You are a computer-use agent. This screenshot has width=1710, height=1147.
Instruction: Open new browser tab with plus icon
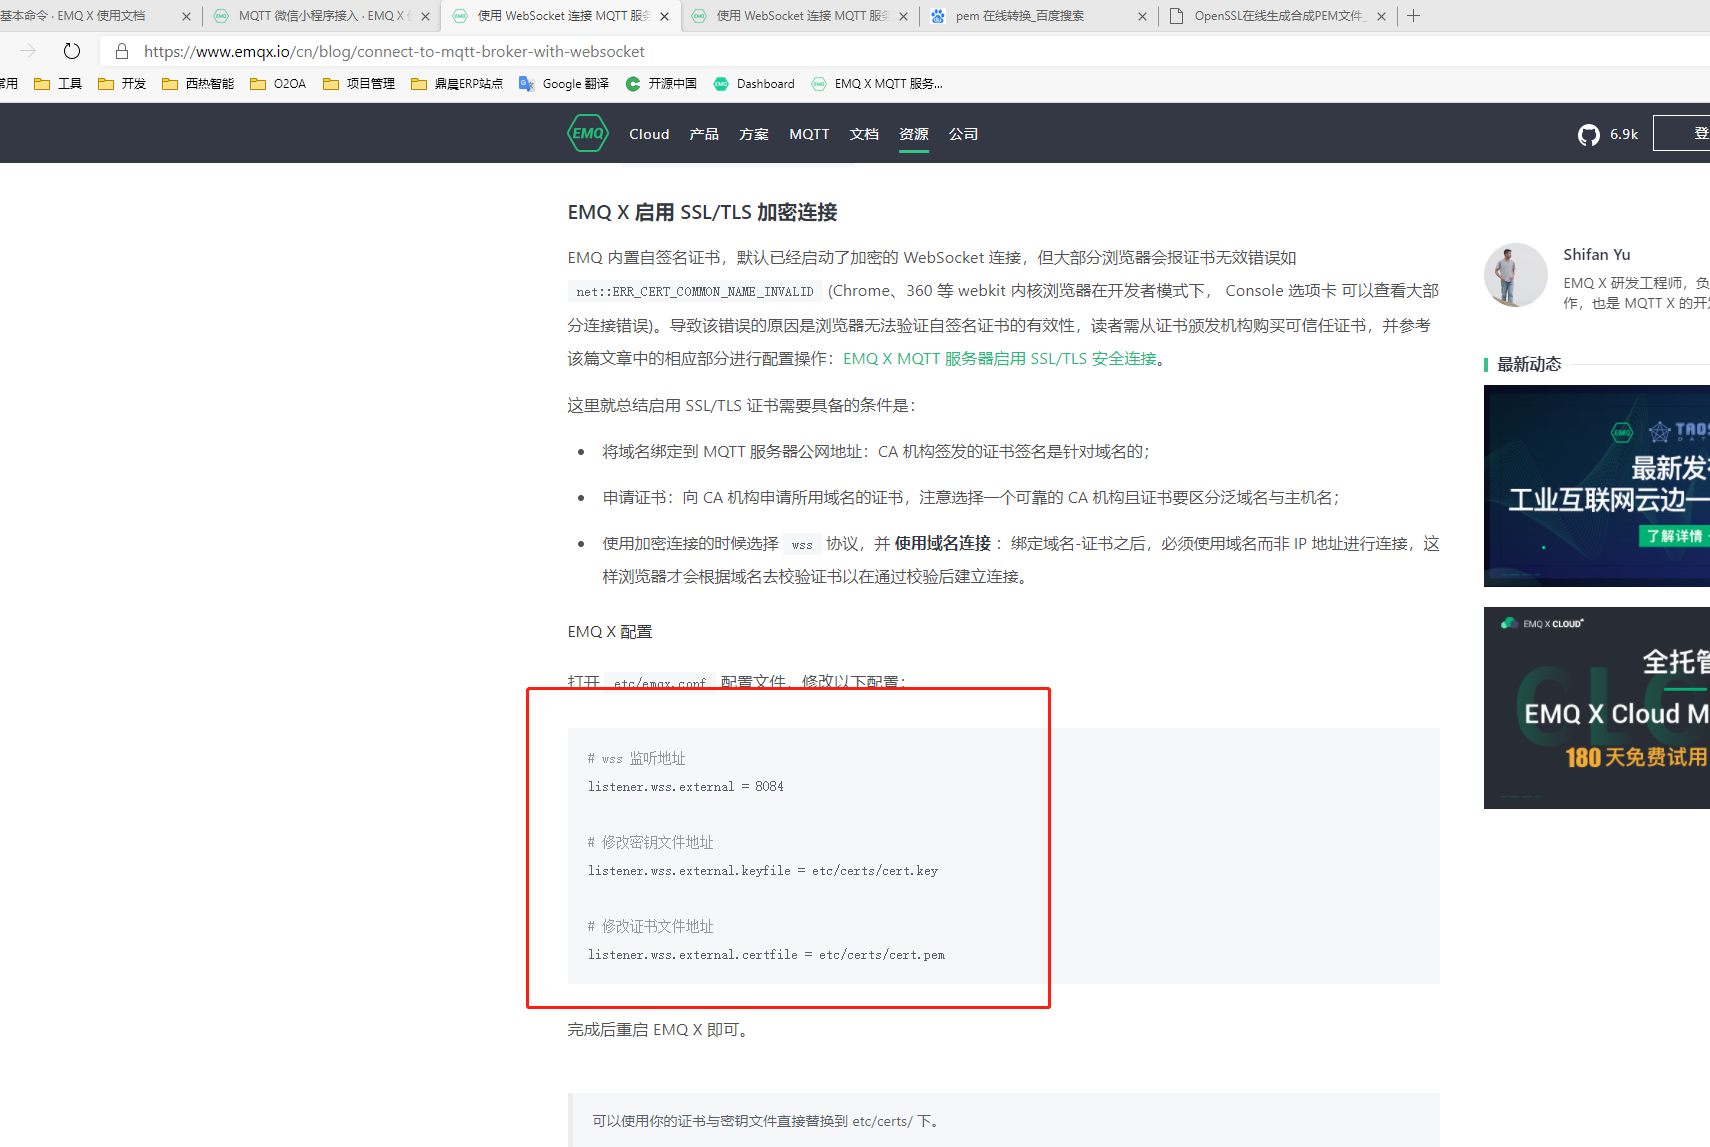point(1413,16)
